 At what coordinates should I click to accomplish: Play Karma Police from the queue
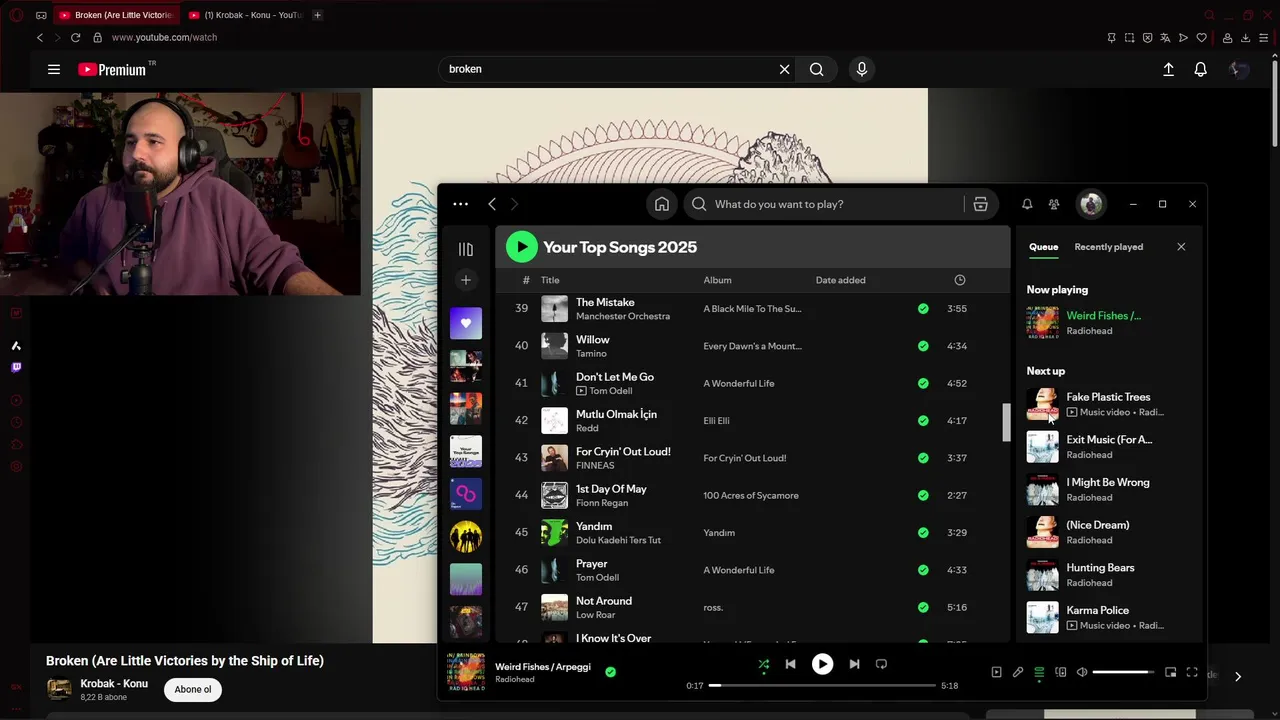point(1109,617)
